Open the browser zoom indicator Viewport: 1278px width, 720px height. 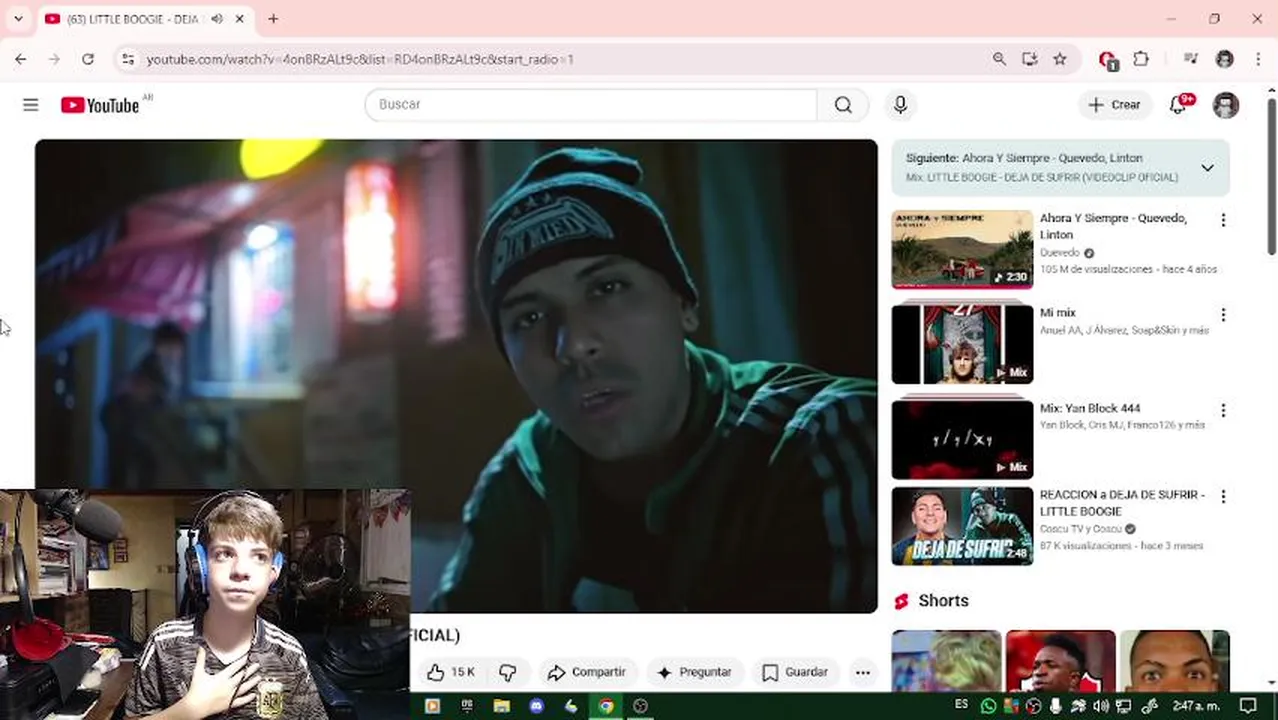point(999,59)
